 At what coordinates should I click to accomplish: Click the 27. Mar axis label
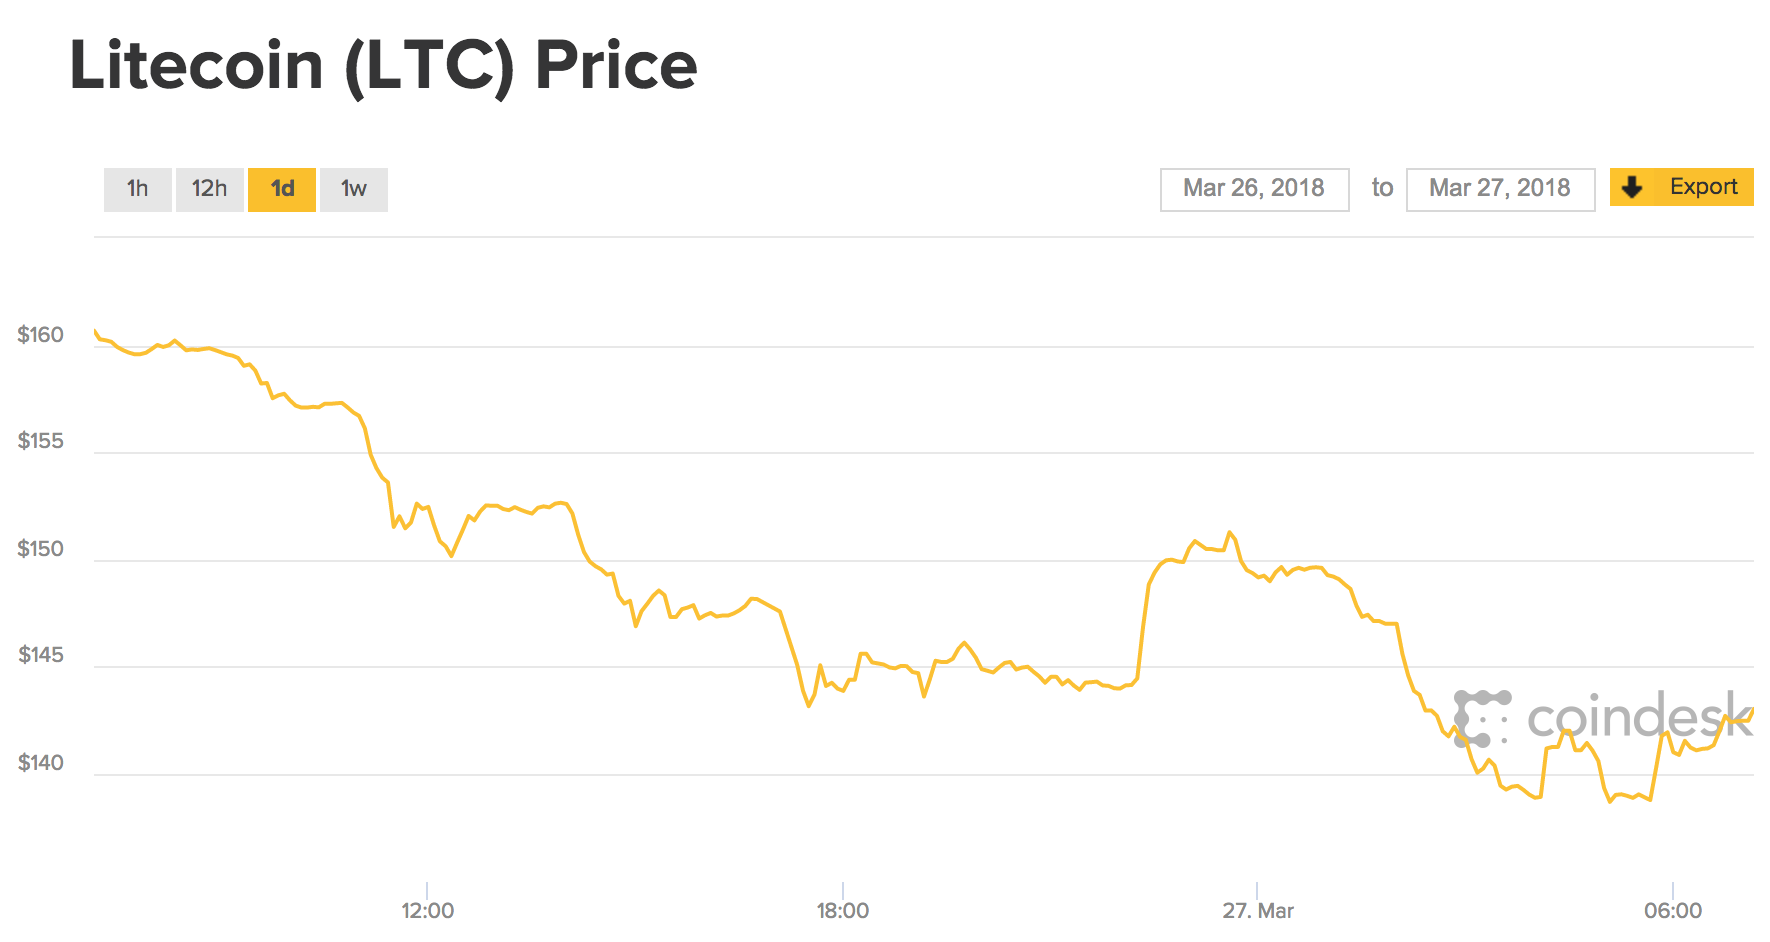pos(1259,910)
